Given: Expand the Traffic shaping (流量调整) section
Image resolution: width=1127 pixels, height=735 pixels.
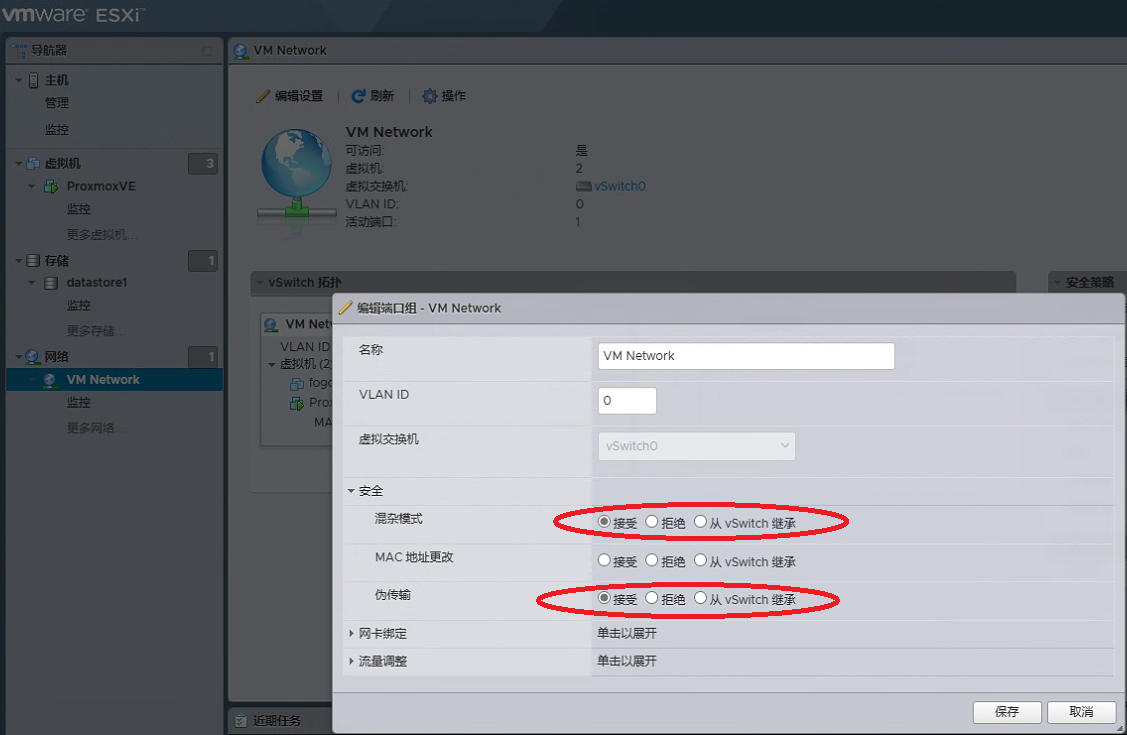Looking at the screenshot, I should (x=351, y=661).
